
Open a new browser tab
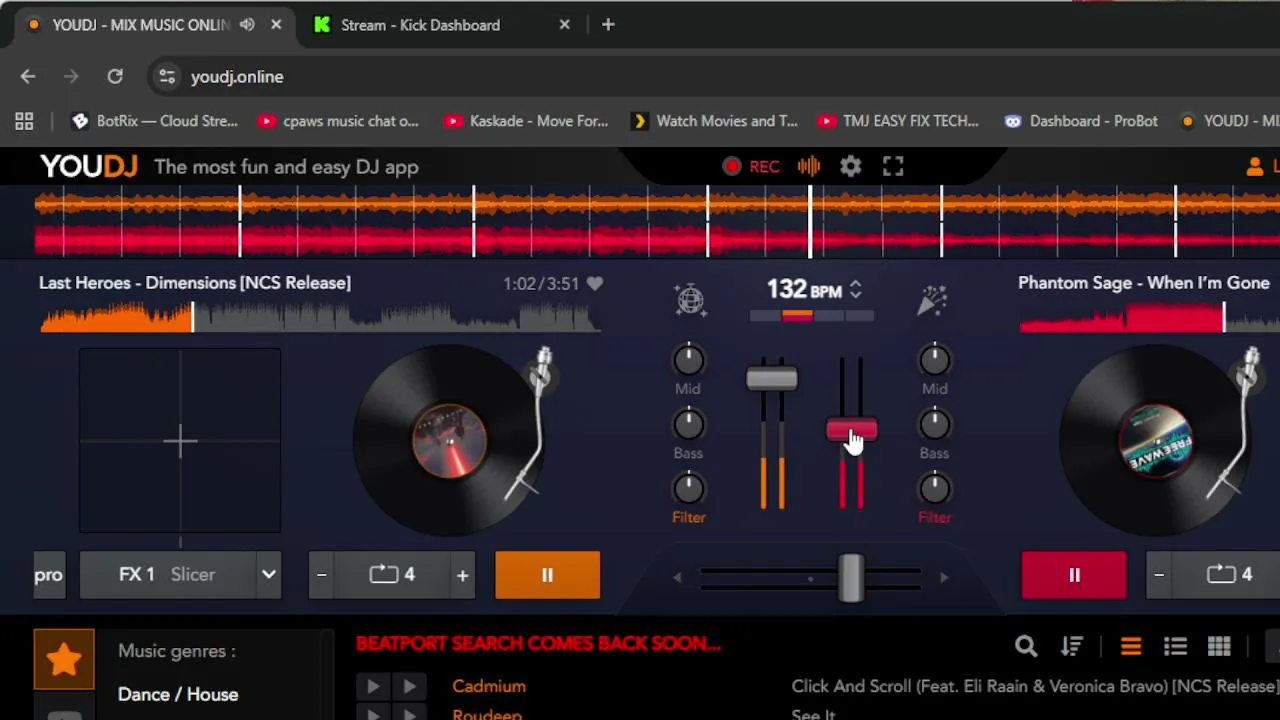click(x=608, y=25)
